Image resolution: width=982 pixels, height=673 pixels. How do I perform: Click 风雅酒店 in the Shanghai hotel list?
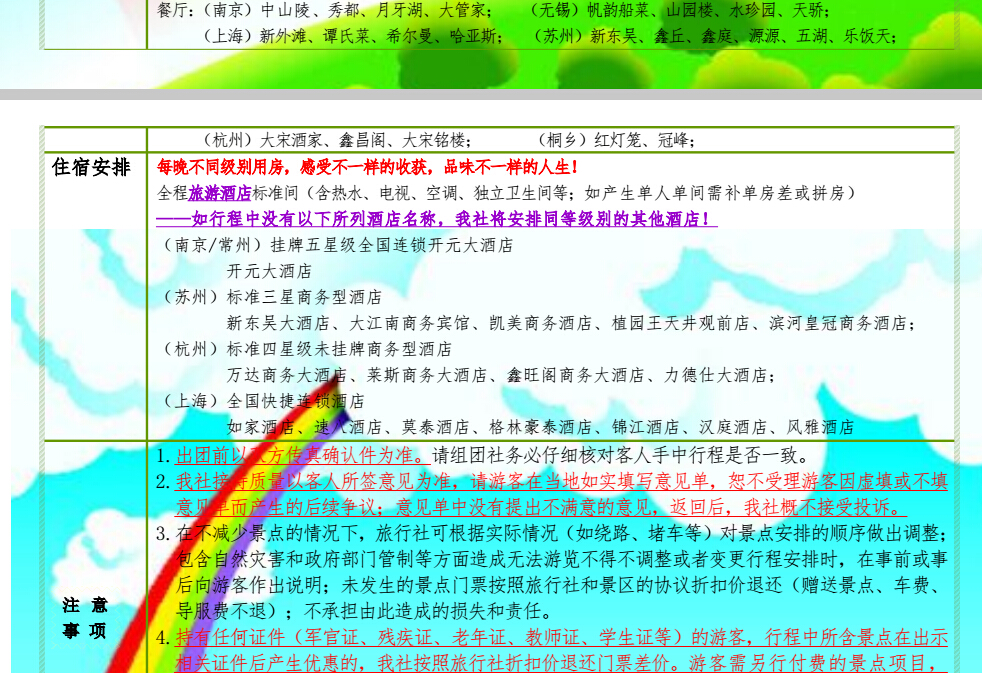point(820,427)
